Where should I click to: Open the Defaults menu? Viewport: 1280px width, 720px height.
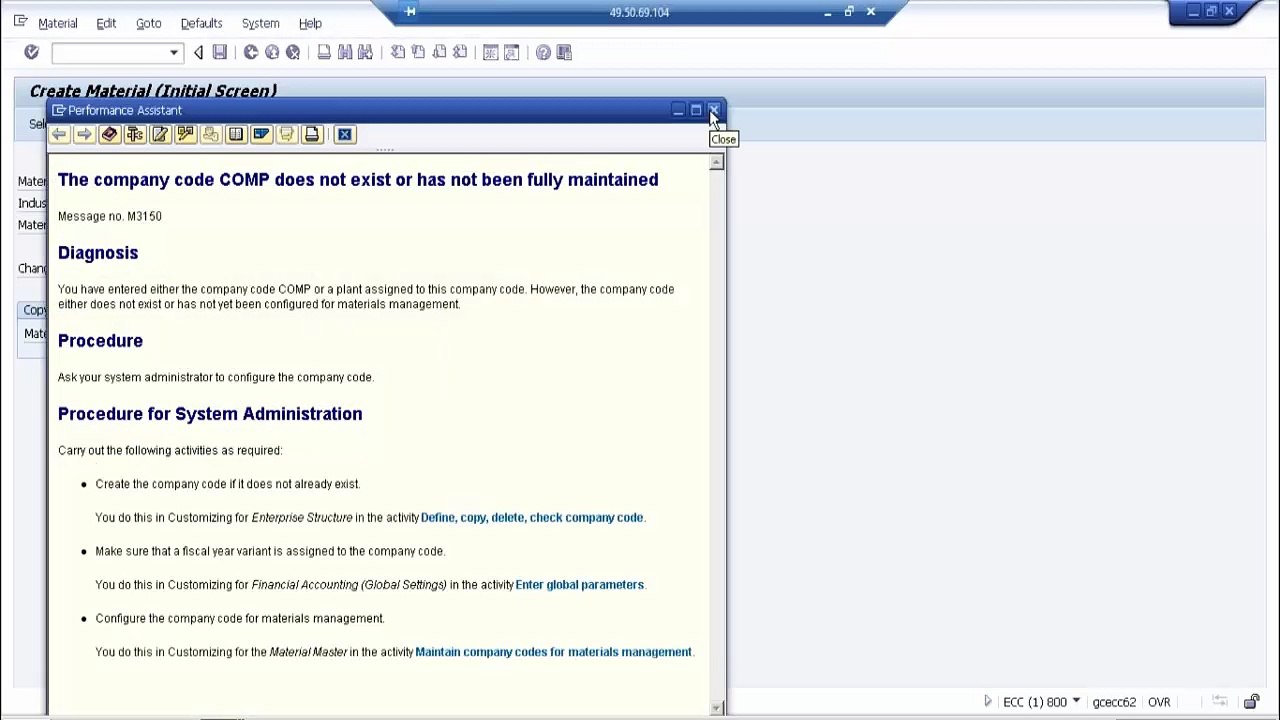pos(201,23)
